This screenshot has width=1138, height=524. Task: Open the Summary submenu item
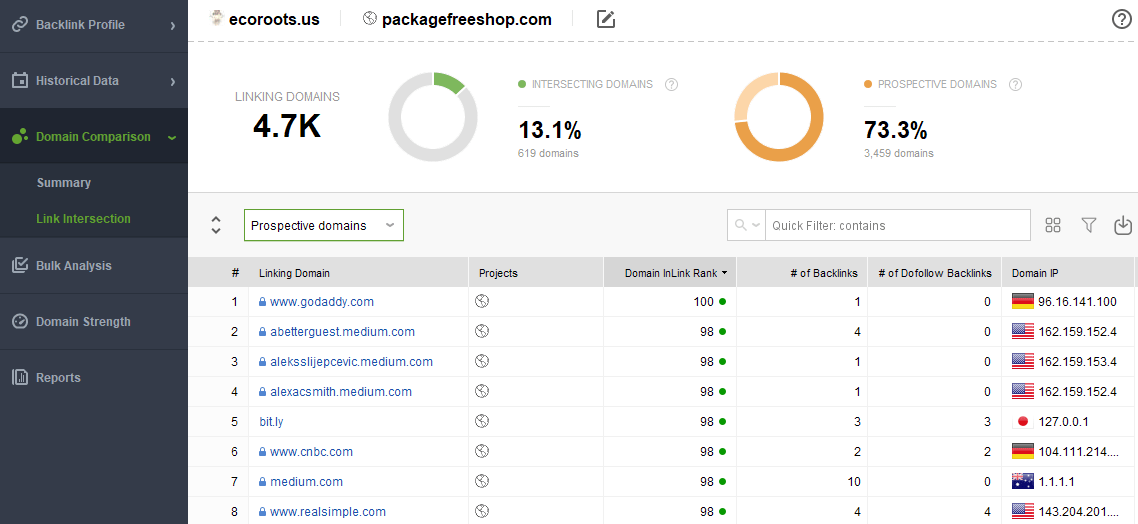click(x=64, y=183)
